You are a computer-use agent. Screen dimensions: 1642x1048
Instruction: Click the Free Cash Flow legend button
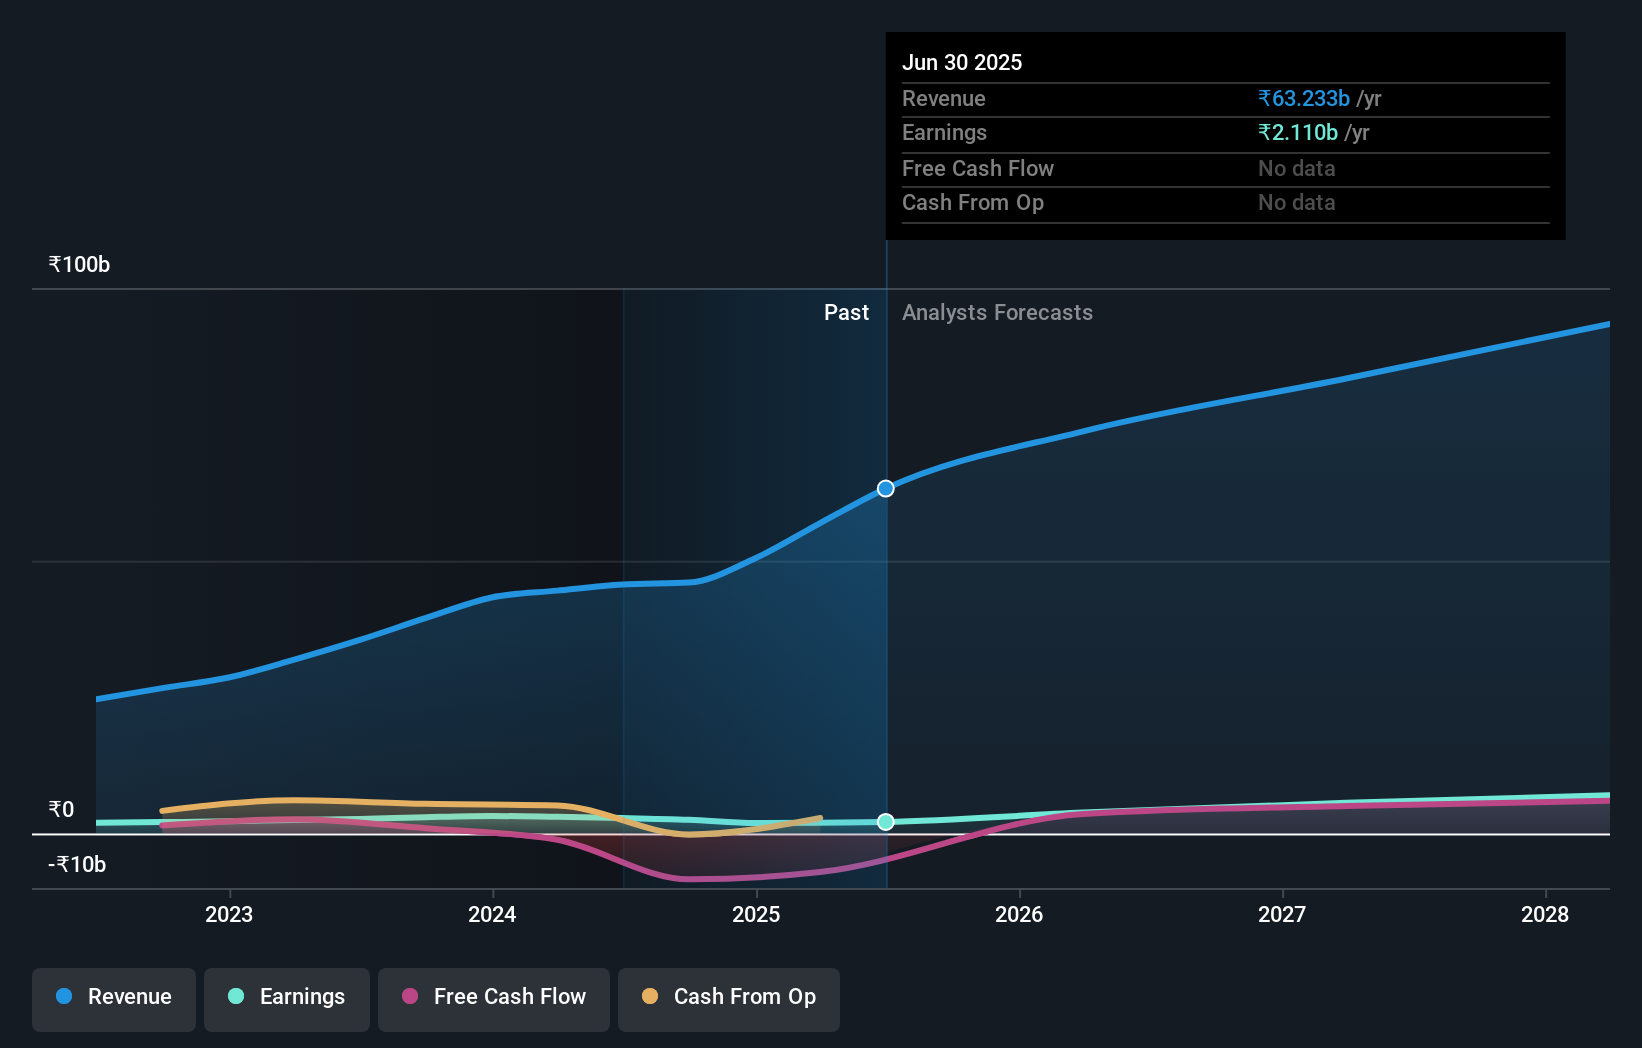coord(493,998)
